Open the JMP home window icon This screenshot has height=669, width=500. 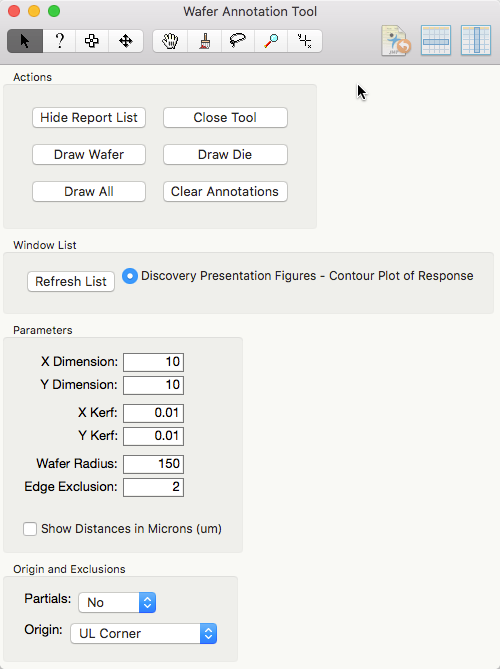click(395, 41)
